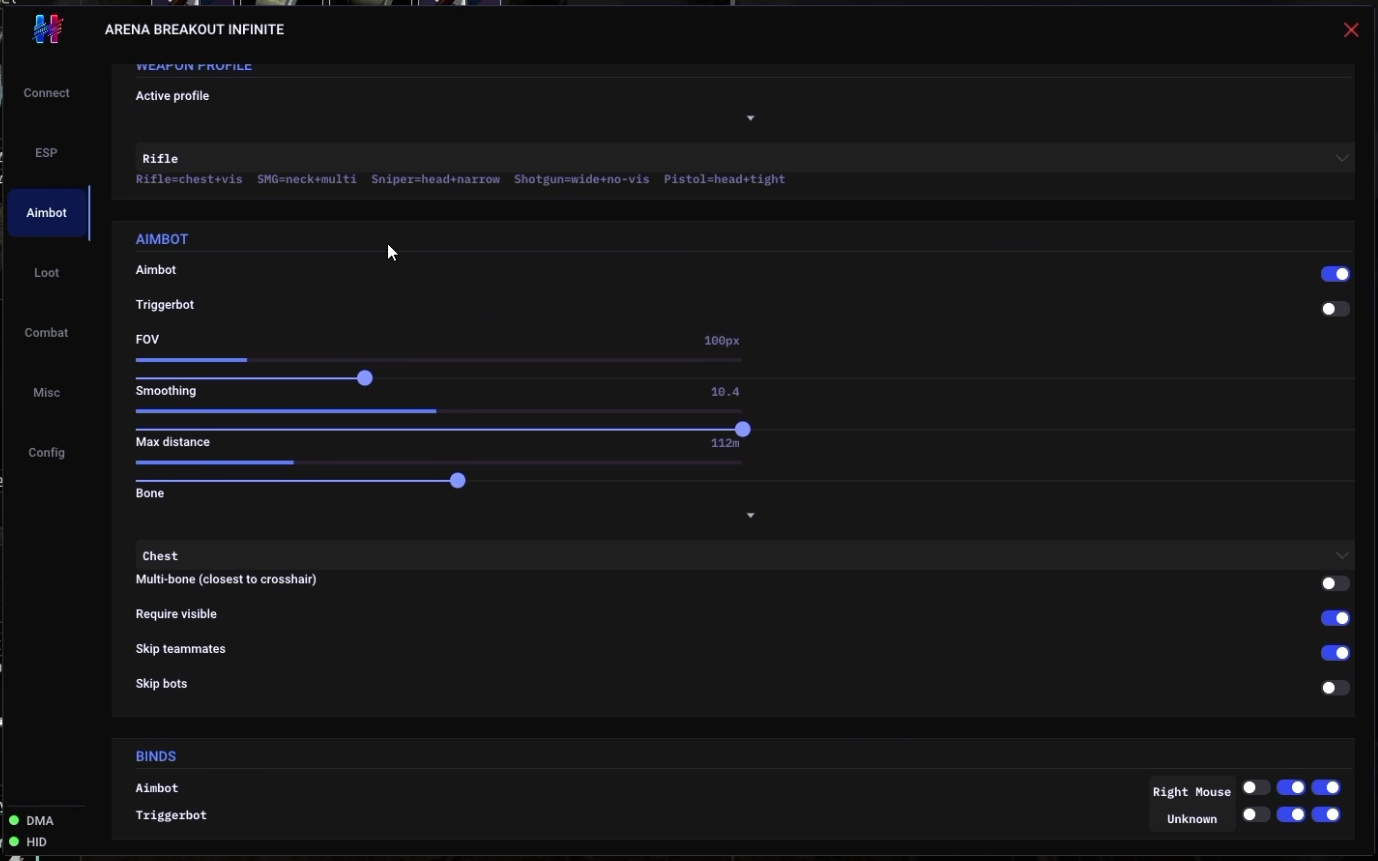
Task: Expand the Chest bone combo box
Action: click(x=745, y=555)
